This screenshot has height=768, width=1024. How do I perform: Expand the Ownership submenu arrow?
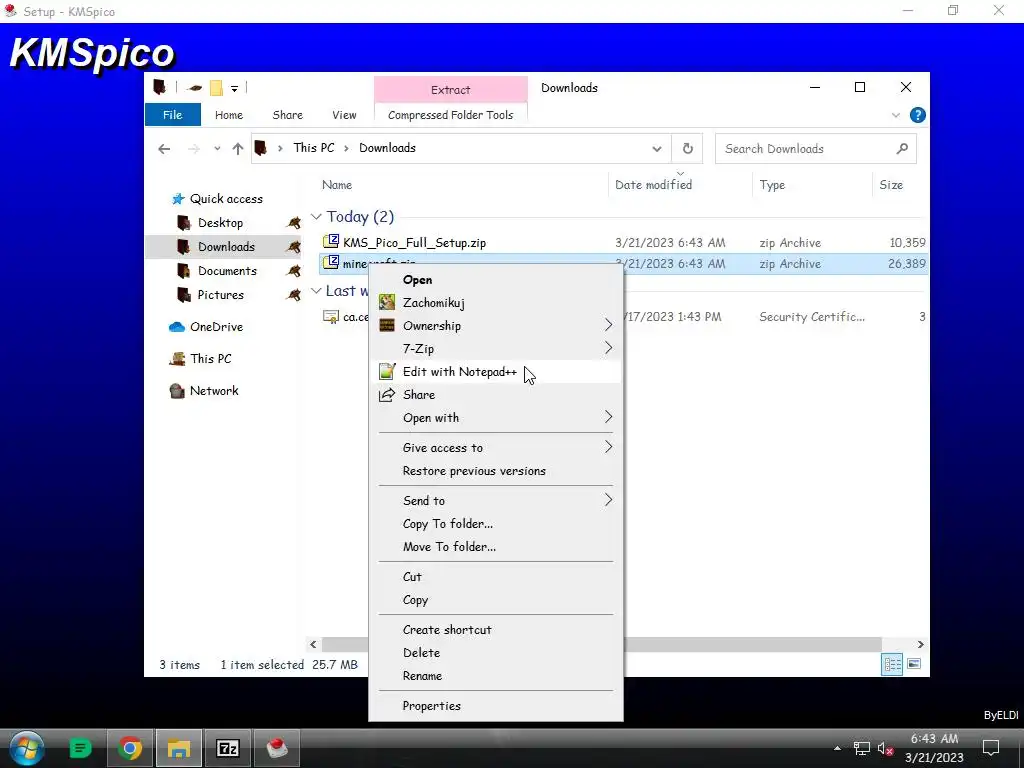coord(608,325)
